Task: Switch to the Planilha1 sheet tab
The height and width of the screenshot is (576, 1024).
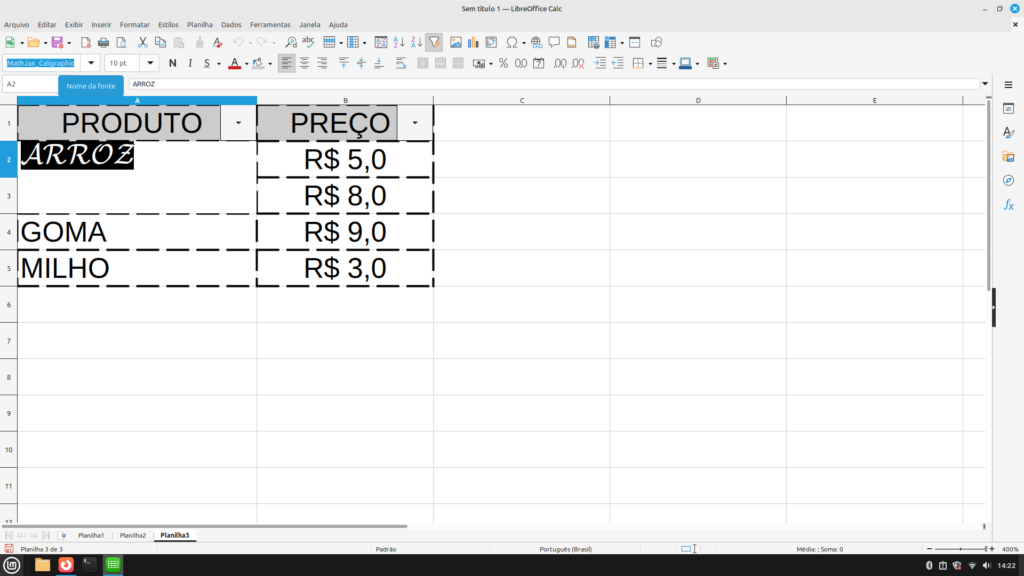Action: pyautogui.click(x=90, y=536)
